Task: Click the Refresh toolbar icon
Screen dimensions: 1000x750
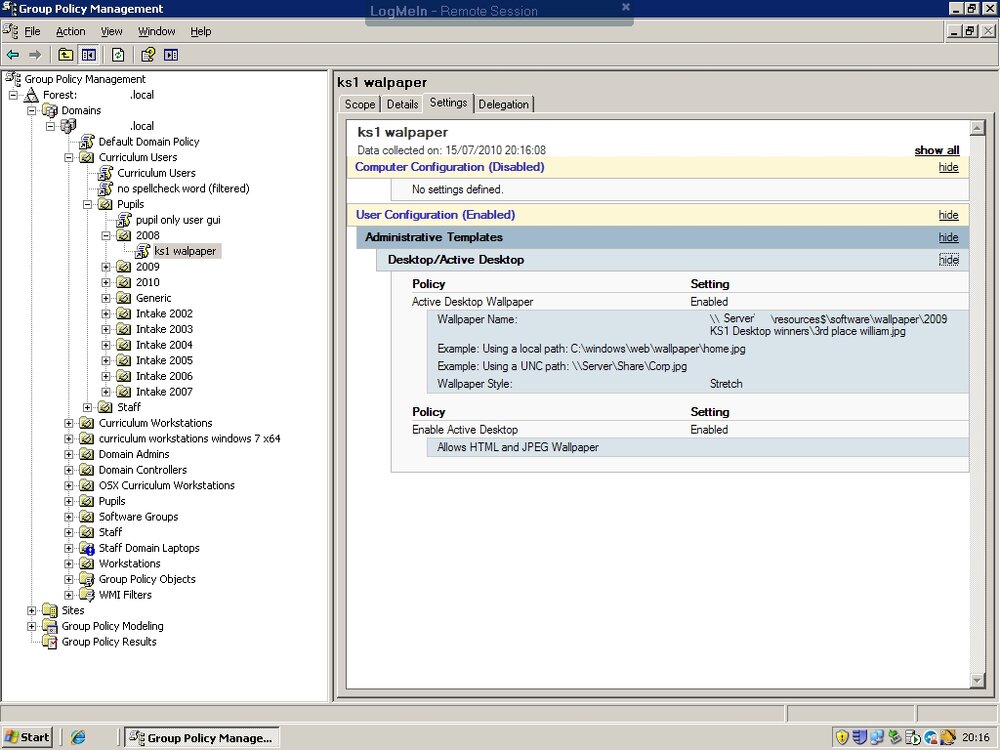Action: (x=118, y=55)
